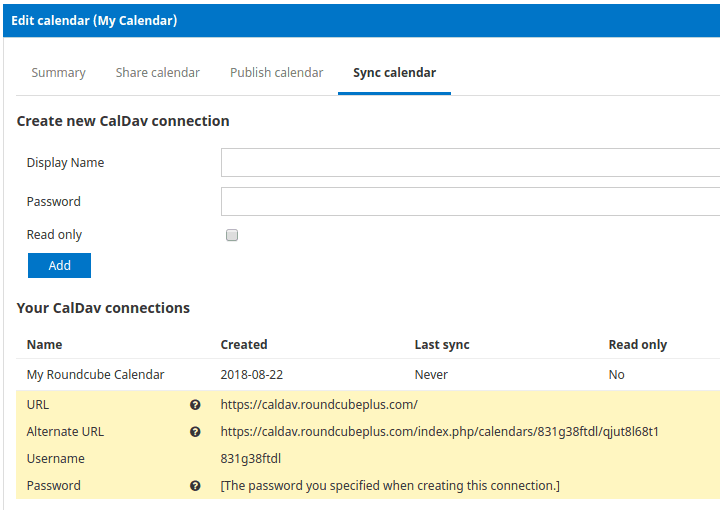The height and width of the screenshot is (510, 720).
Task: Click the Name column header
Action: click(45, 345)
